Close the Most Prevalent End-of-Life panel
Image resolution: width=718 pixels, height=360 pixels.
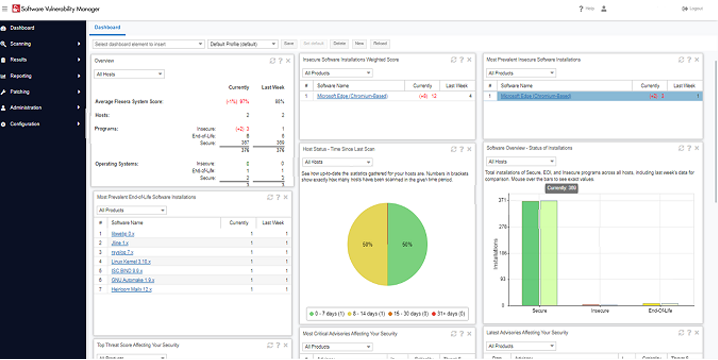[x=286, y=197]
